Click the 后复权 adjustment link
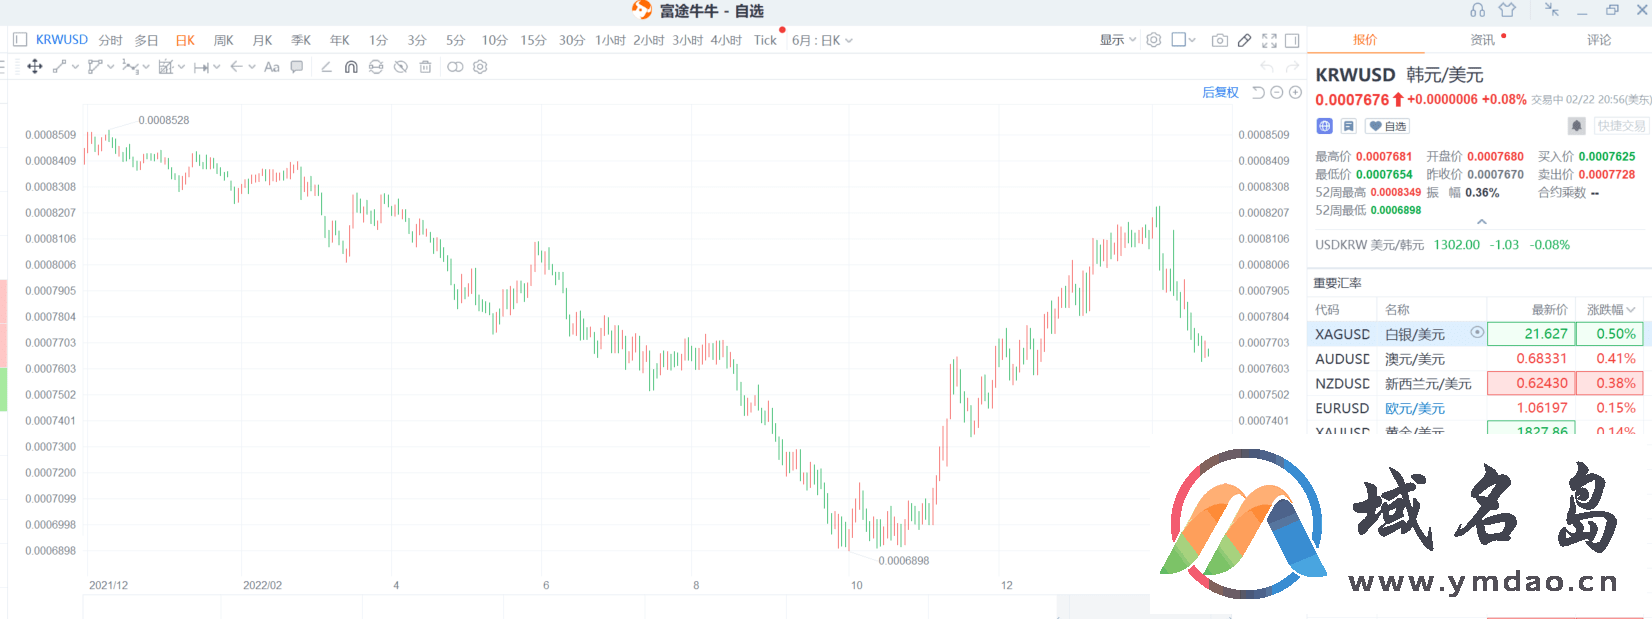 click(1220, 93)
